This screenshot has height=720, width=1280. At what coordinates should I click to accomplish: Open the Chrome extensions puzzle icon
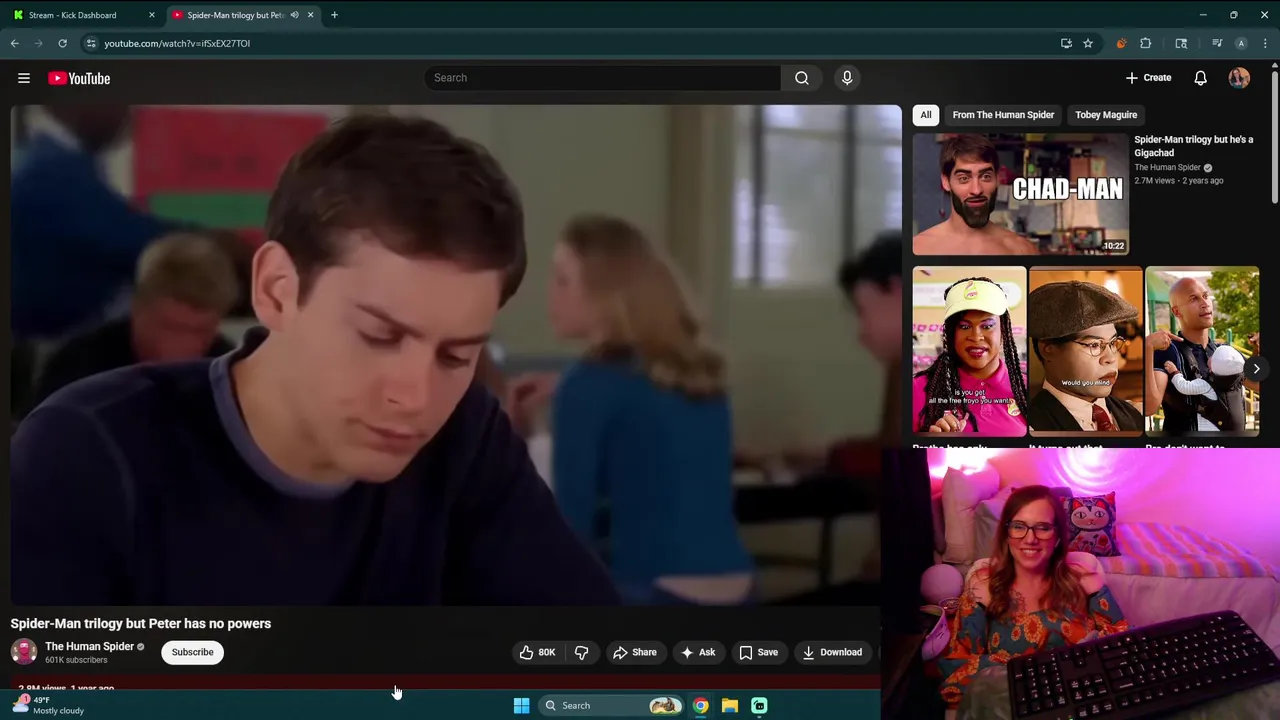pos(1146,43)
